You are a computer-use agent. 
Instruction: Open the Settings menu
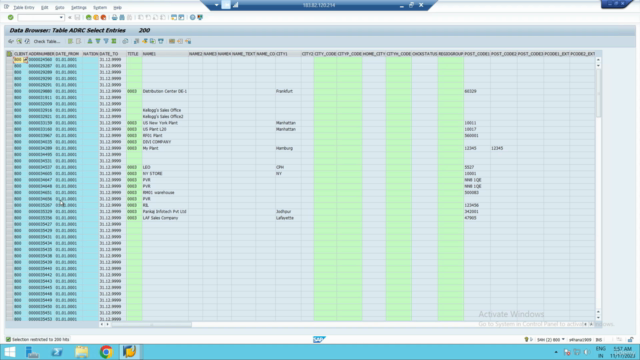(x=79, y=7)
